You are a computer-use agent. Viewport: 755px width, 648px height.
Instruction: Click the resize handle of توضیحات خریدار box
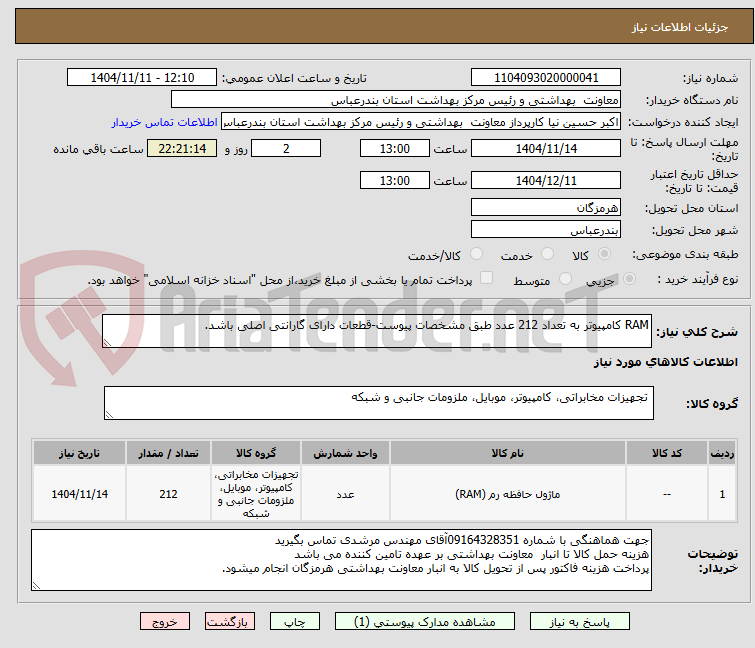pos(37,585)
